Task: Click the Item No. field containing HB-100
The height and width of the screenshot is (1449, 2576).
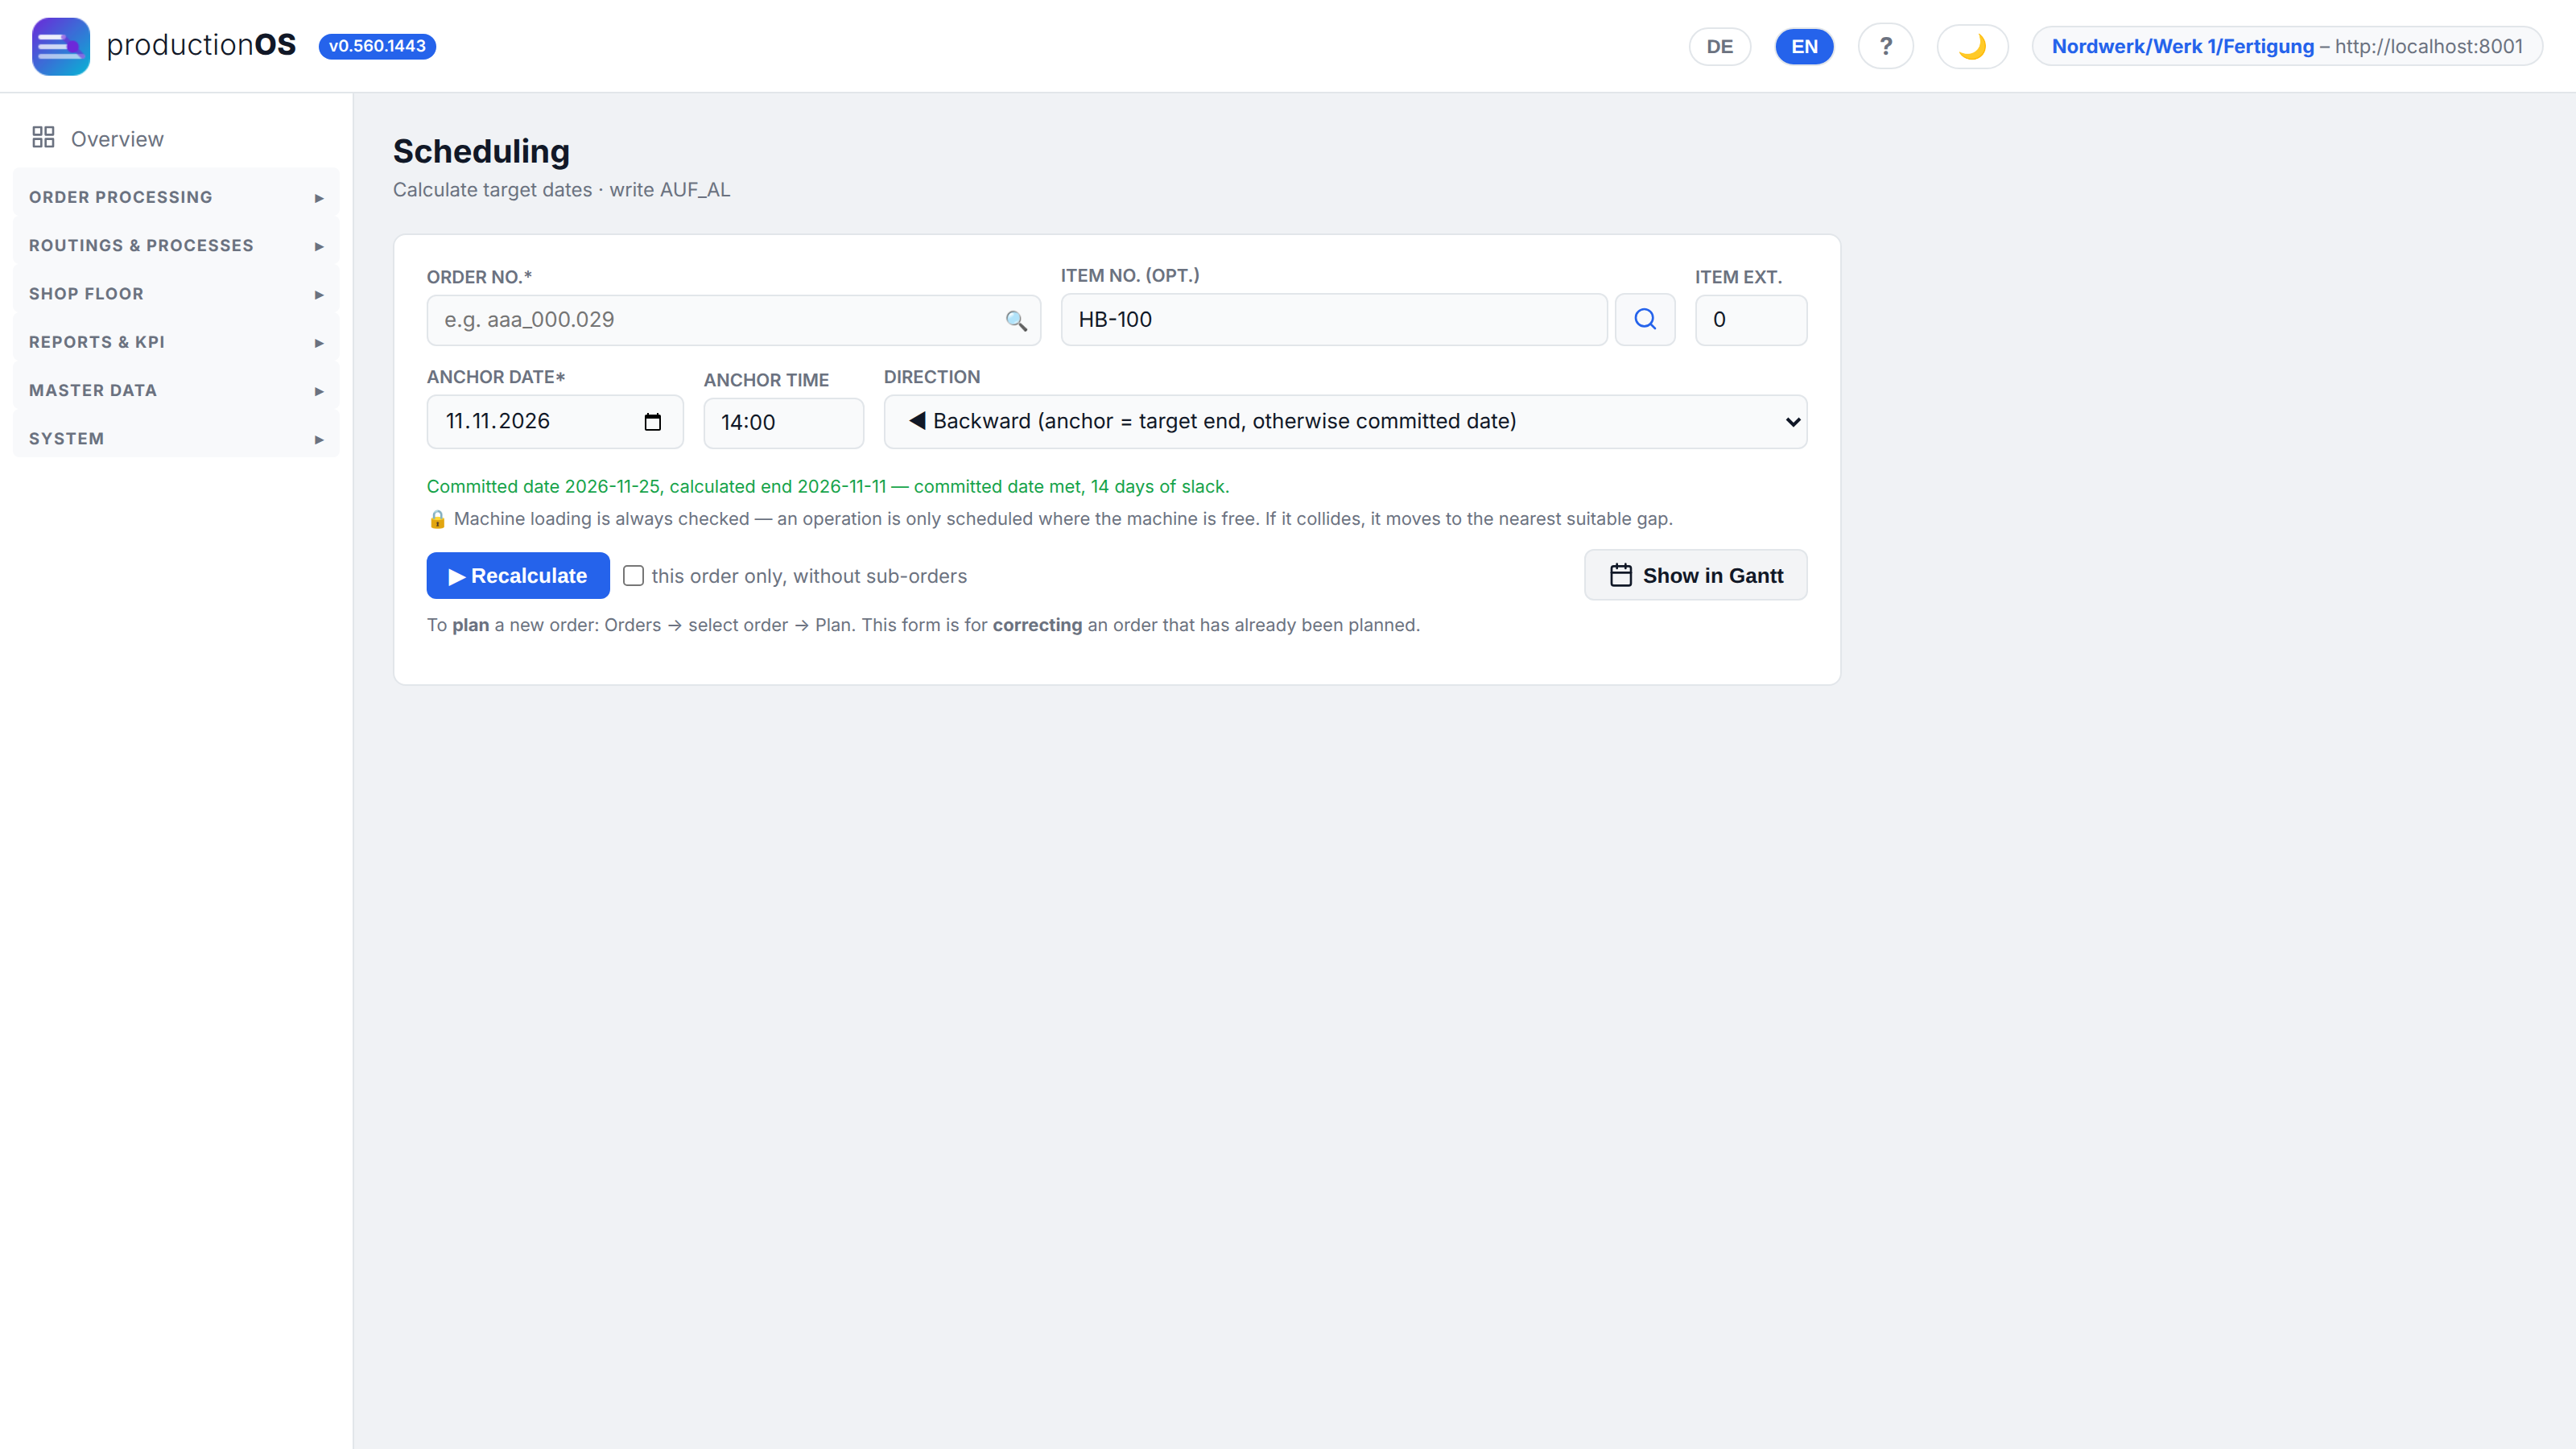Action: (x=1333, y=320)
